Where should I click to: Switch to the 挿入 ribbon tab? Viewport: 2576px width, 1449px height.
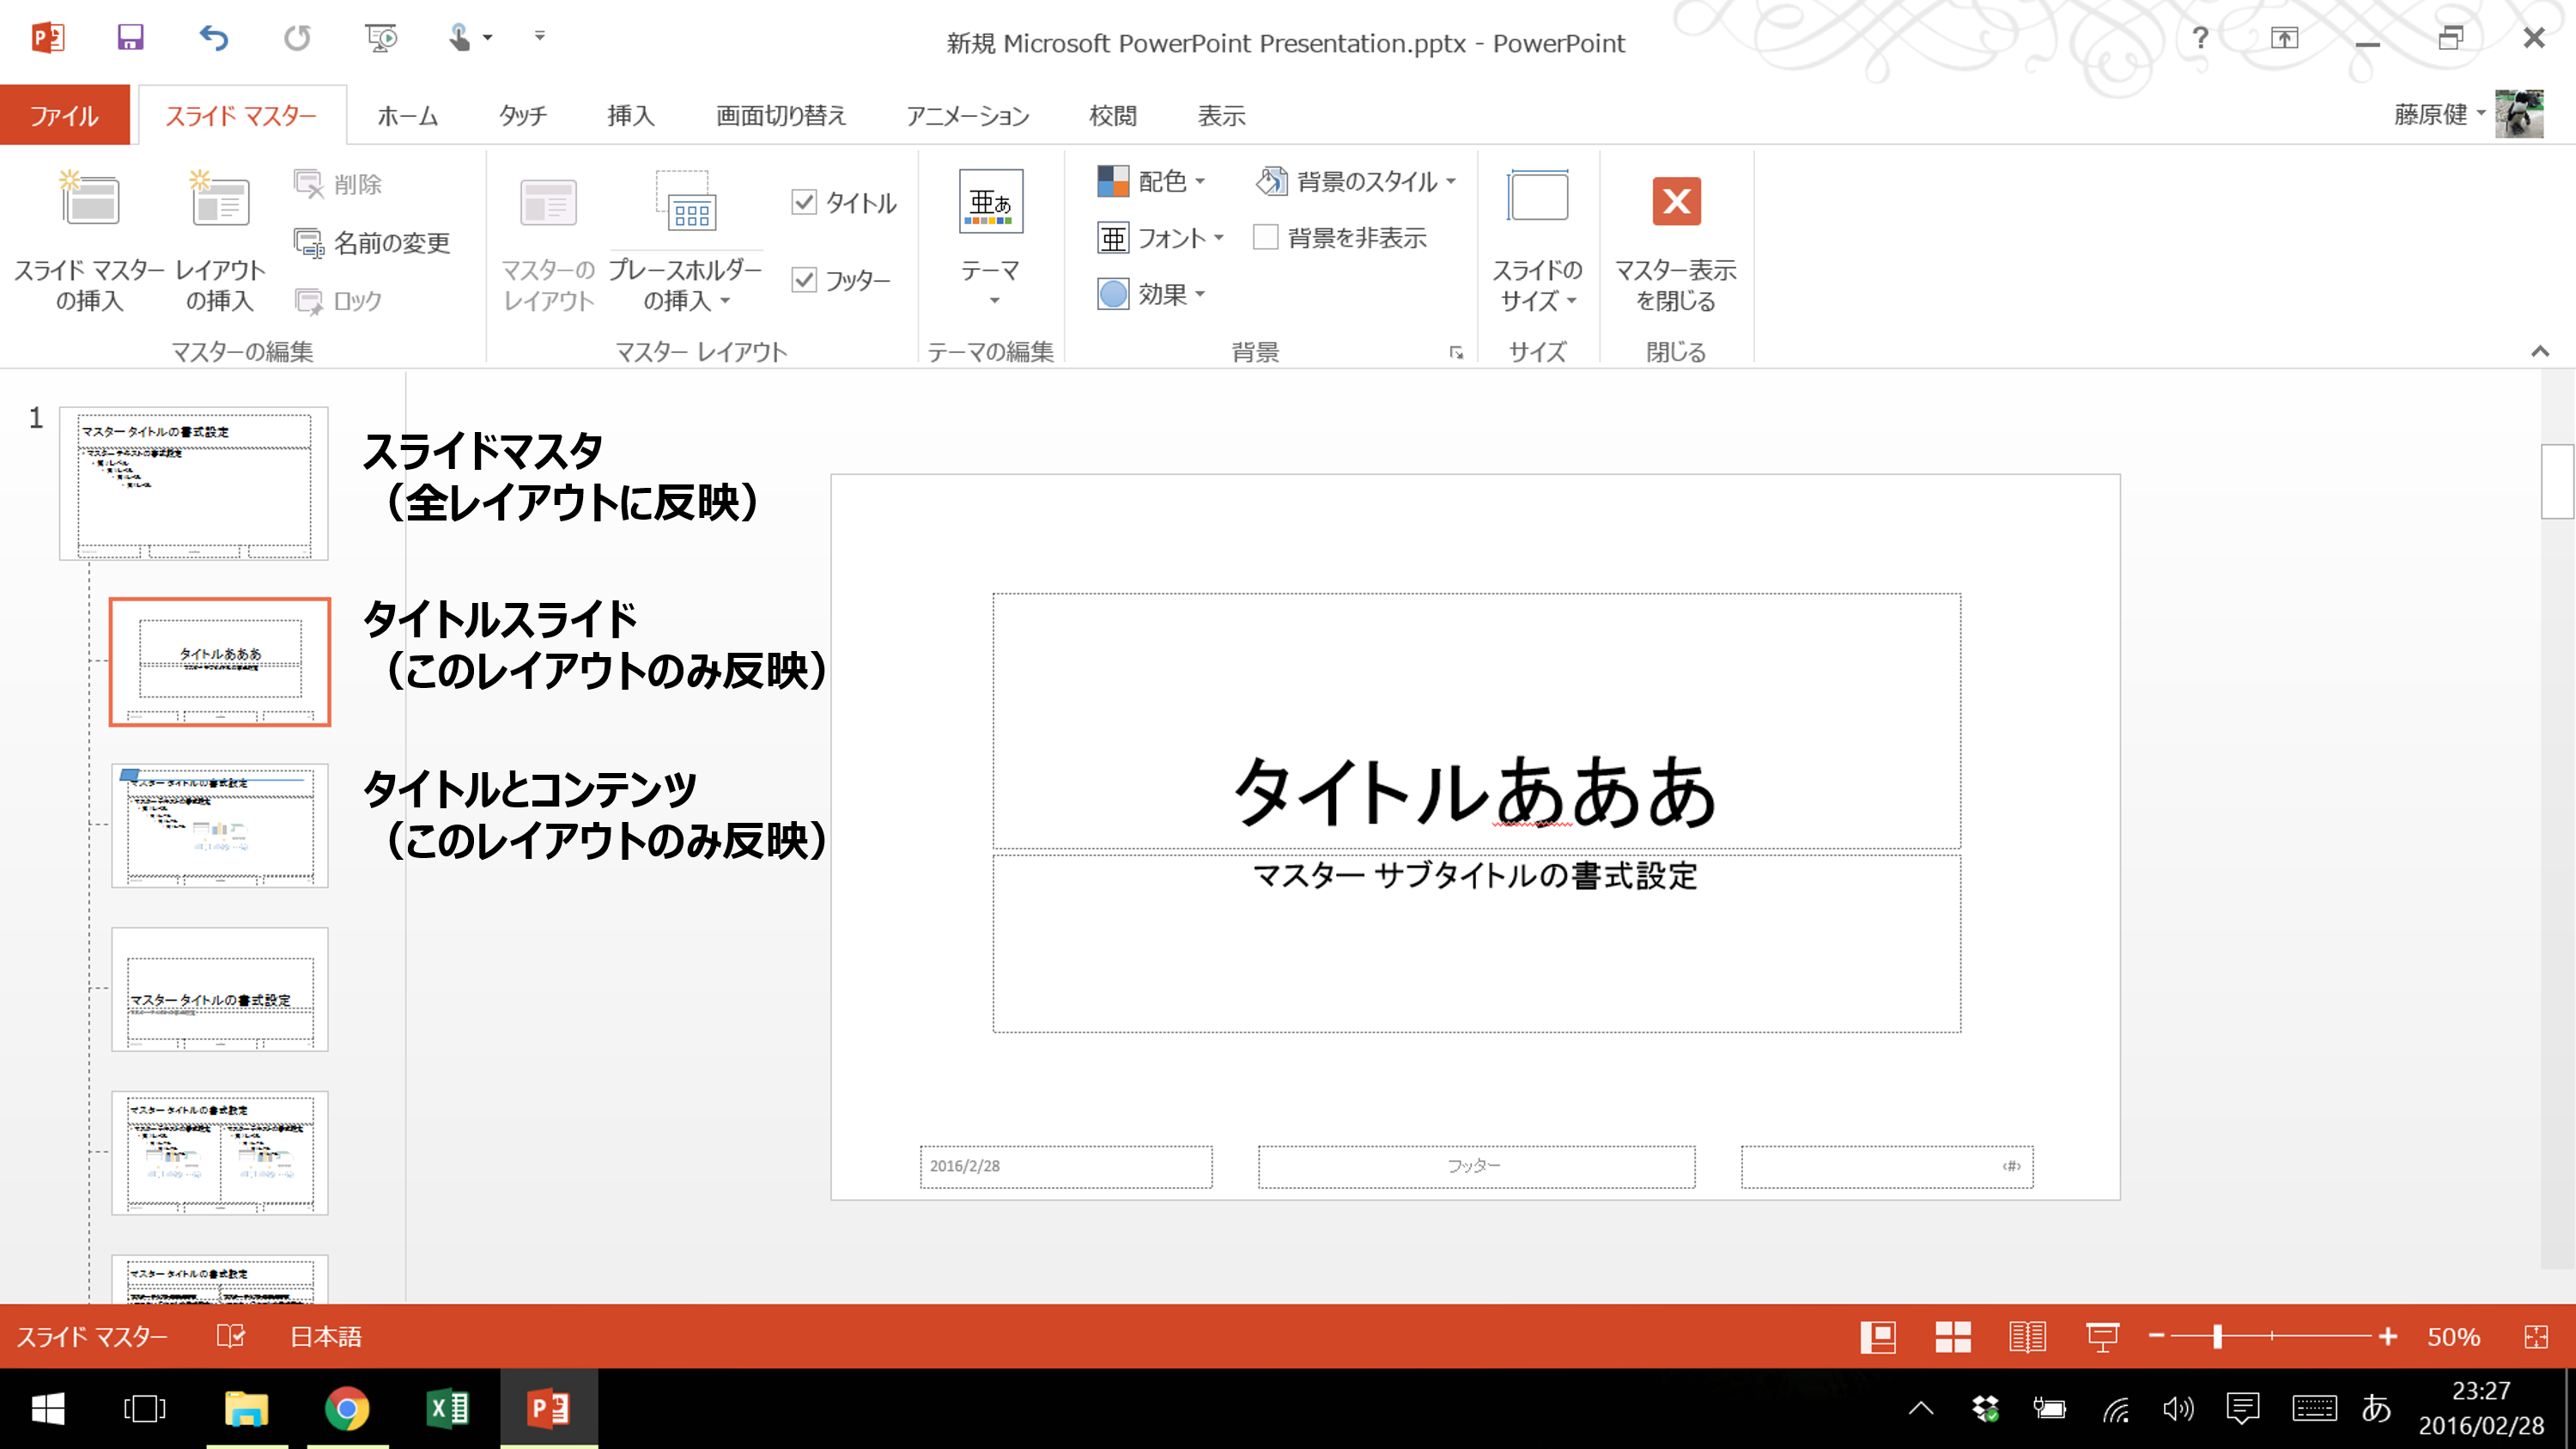(x=629, y=115)
